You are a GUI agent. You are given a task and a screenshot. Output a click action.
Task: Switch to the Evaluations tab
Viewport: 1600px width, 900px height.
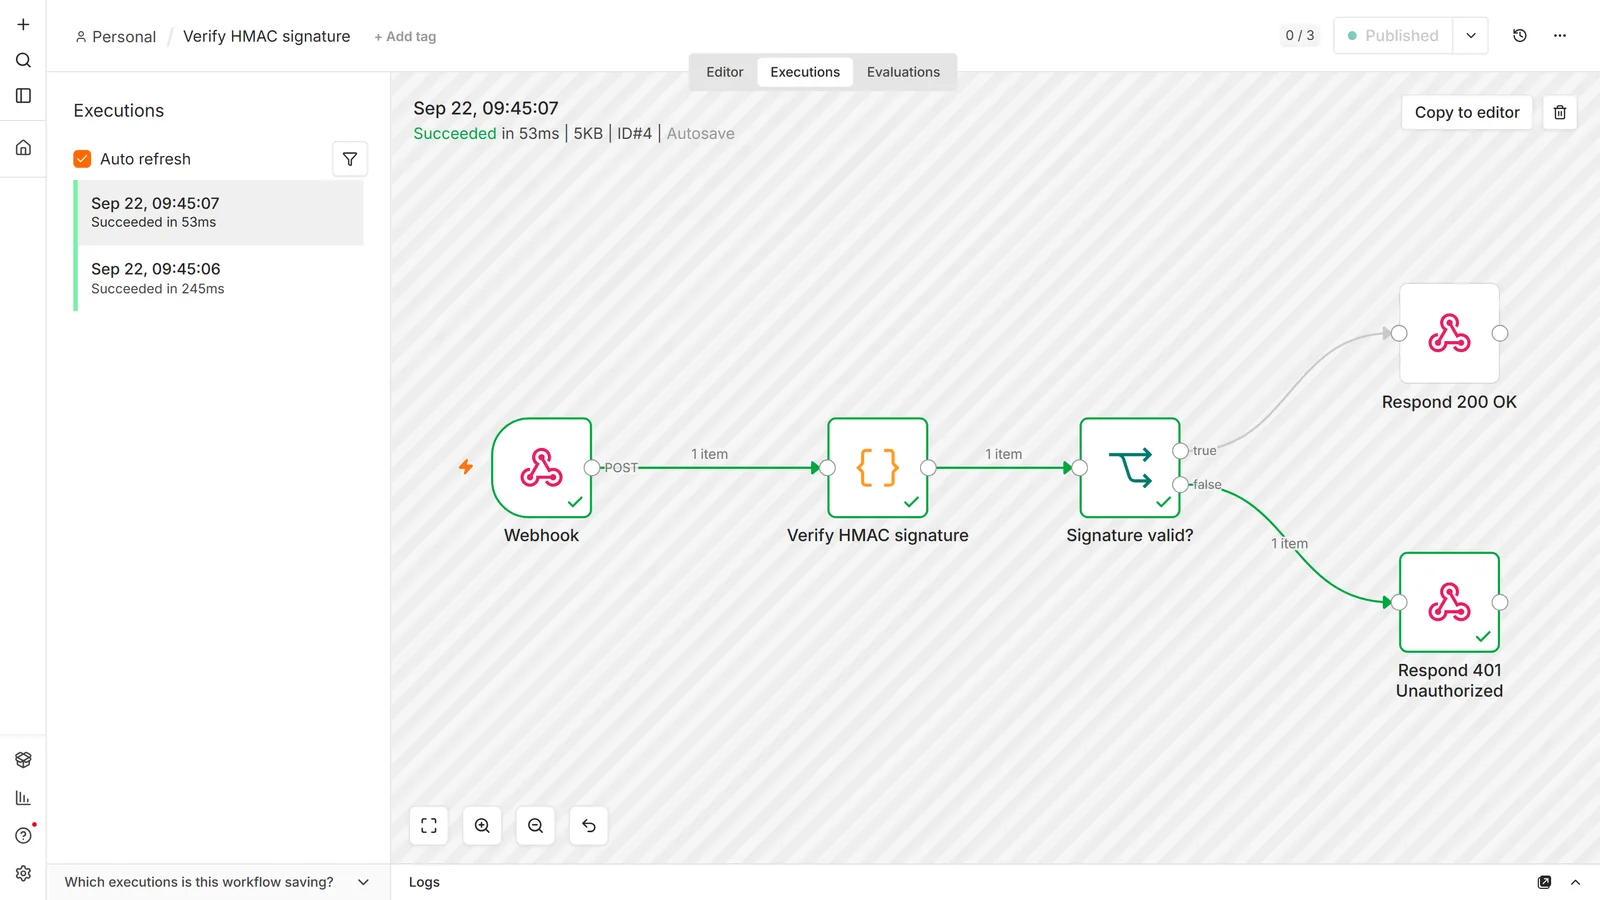pyautogui.click(x=903, y=72)
